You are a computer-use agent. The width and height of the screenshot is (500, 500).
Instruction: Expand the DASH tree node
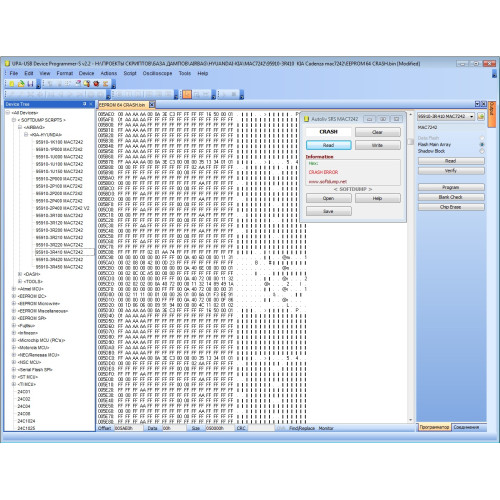(20, 274)
